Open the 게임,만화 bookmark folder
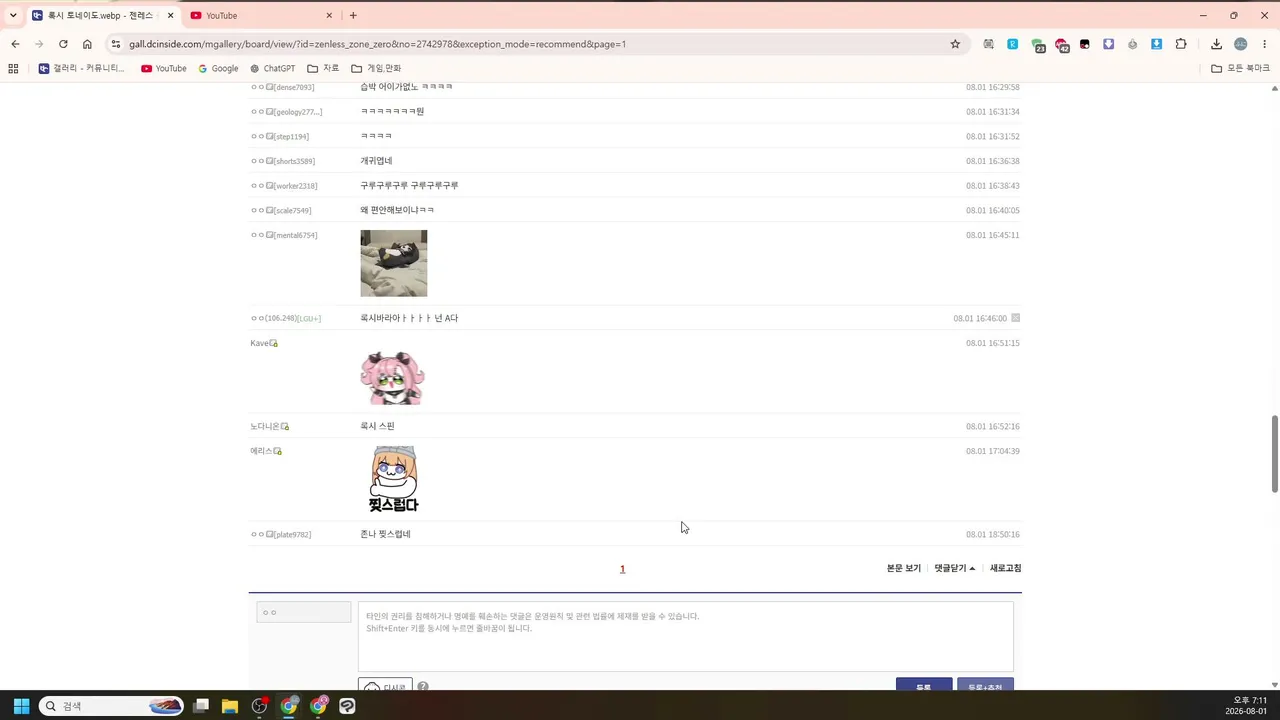The height and width of the screenshot is (720, 1280). tap(376, 68)
